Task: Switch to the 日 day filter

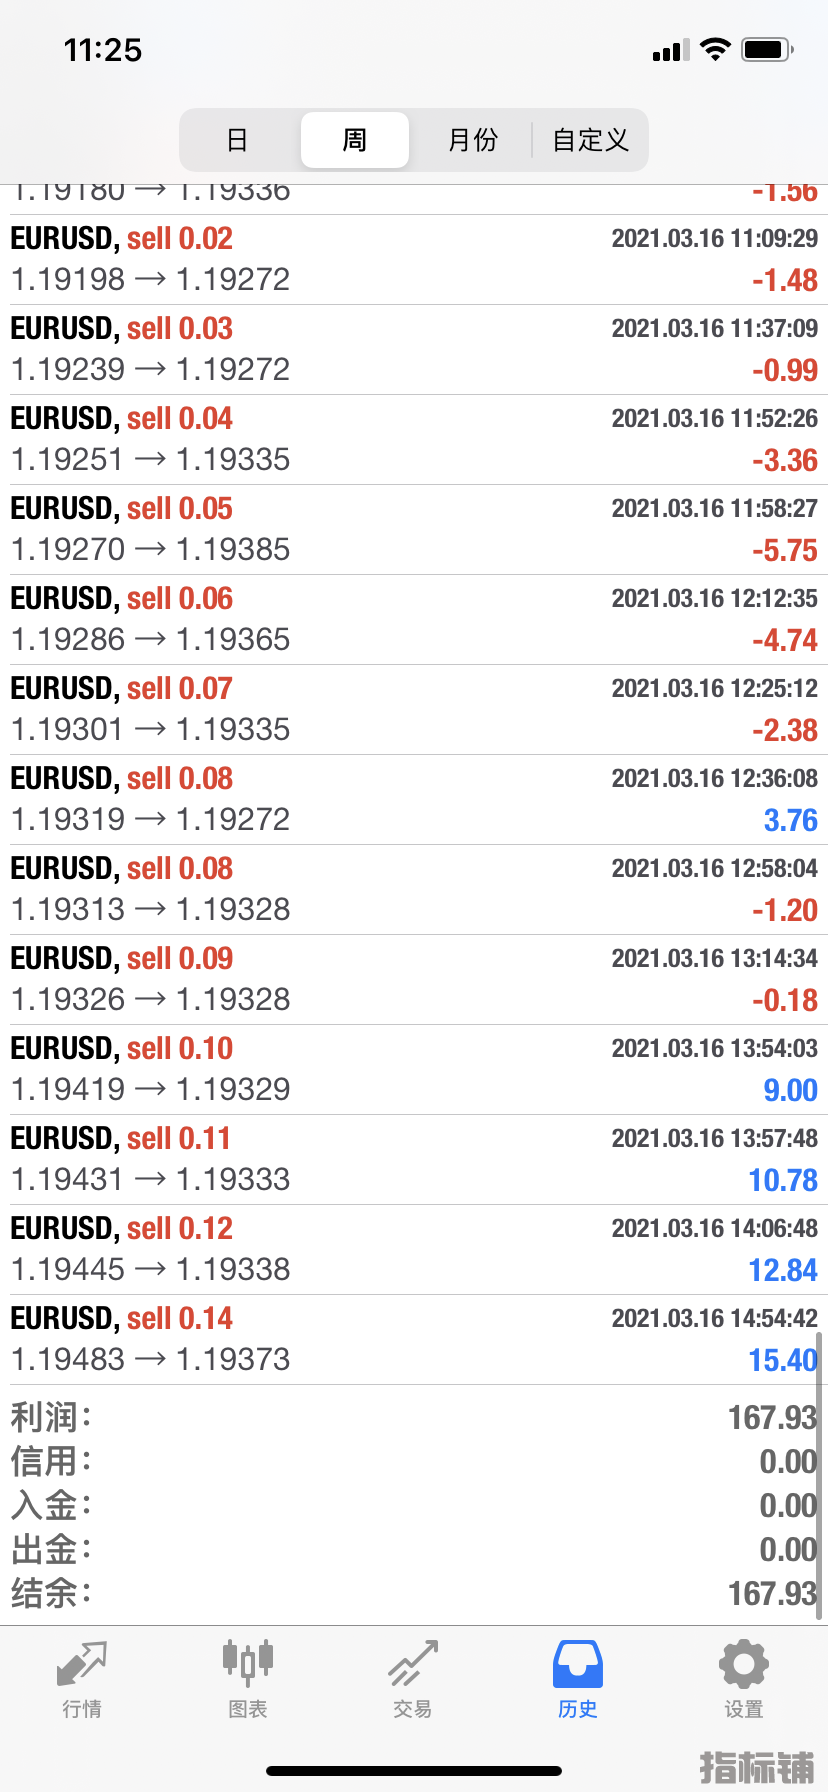Action: pos(237,140)
